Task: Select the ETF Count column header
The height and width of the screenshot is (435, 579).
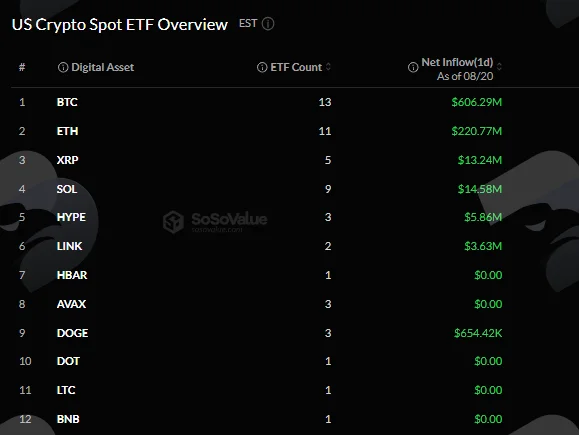Action: point(296,67)
